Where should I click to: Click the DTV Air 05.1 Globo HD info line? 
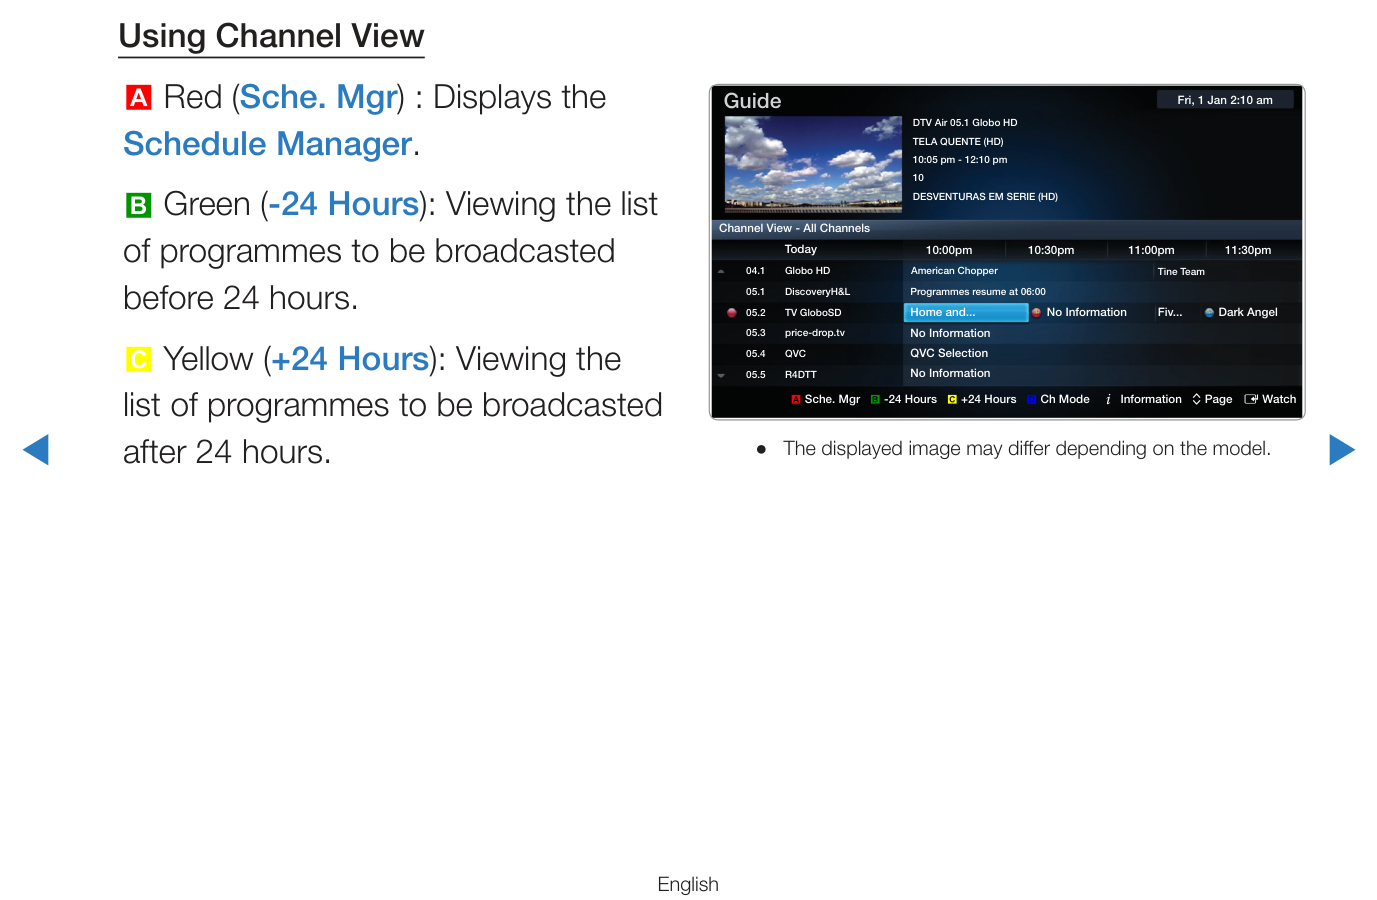[965, 123]
